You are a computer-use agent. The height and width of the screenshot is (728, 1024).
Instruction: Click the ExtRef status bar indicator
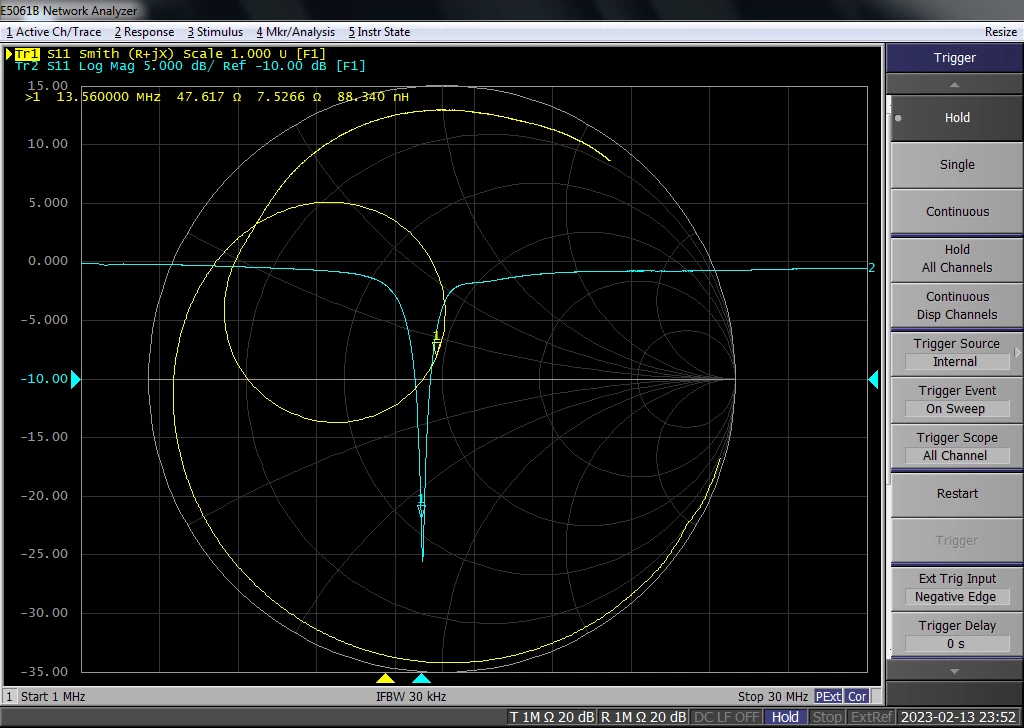(871, 717)
